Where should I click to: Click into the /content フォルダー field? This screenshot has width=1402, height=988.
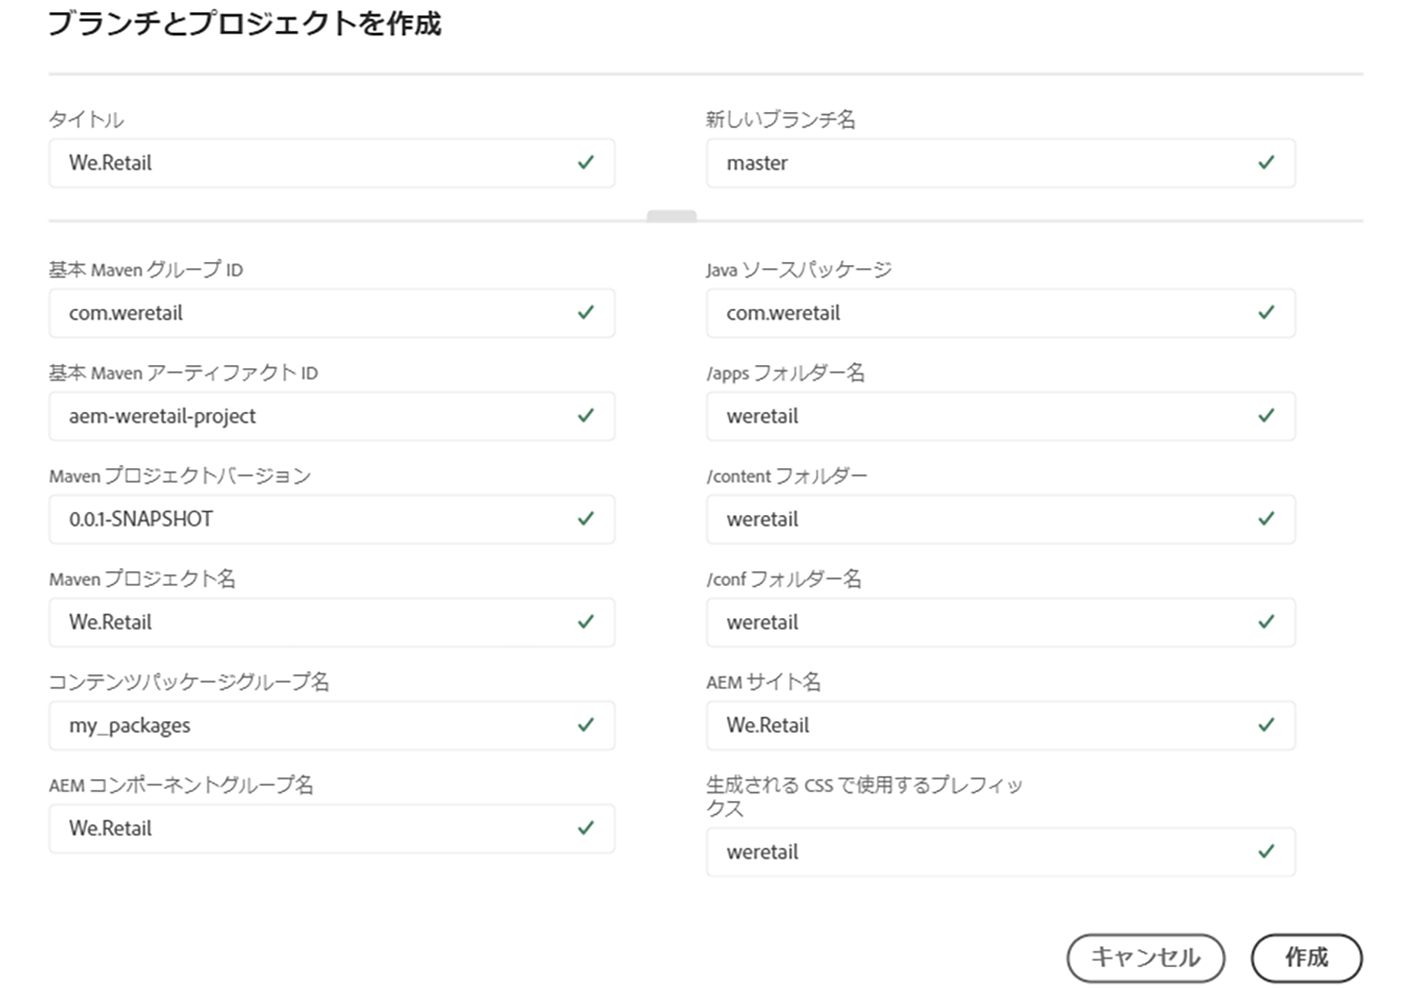[x=980, y=519]
